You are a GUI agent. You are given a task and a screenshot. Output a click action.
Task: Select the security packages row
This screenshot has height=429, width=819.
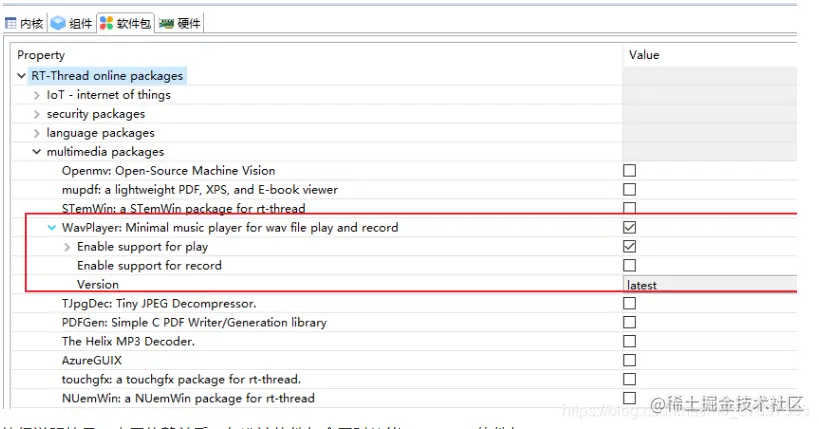pos(96,114)
